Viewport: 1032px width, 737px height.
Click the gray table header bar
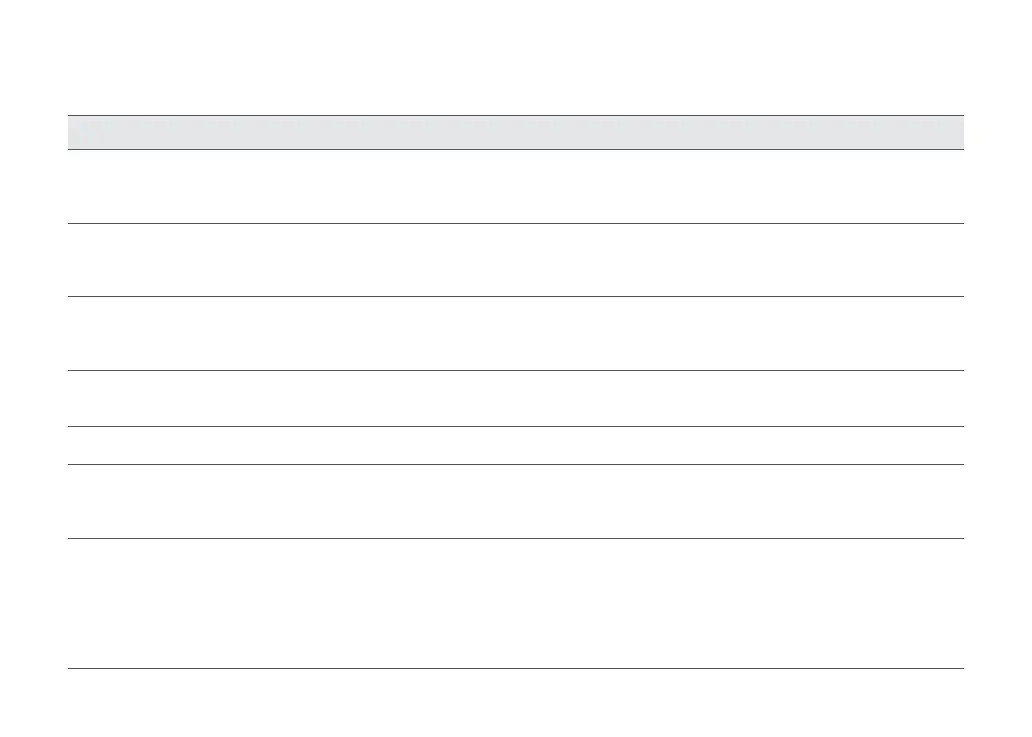516,132
